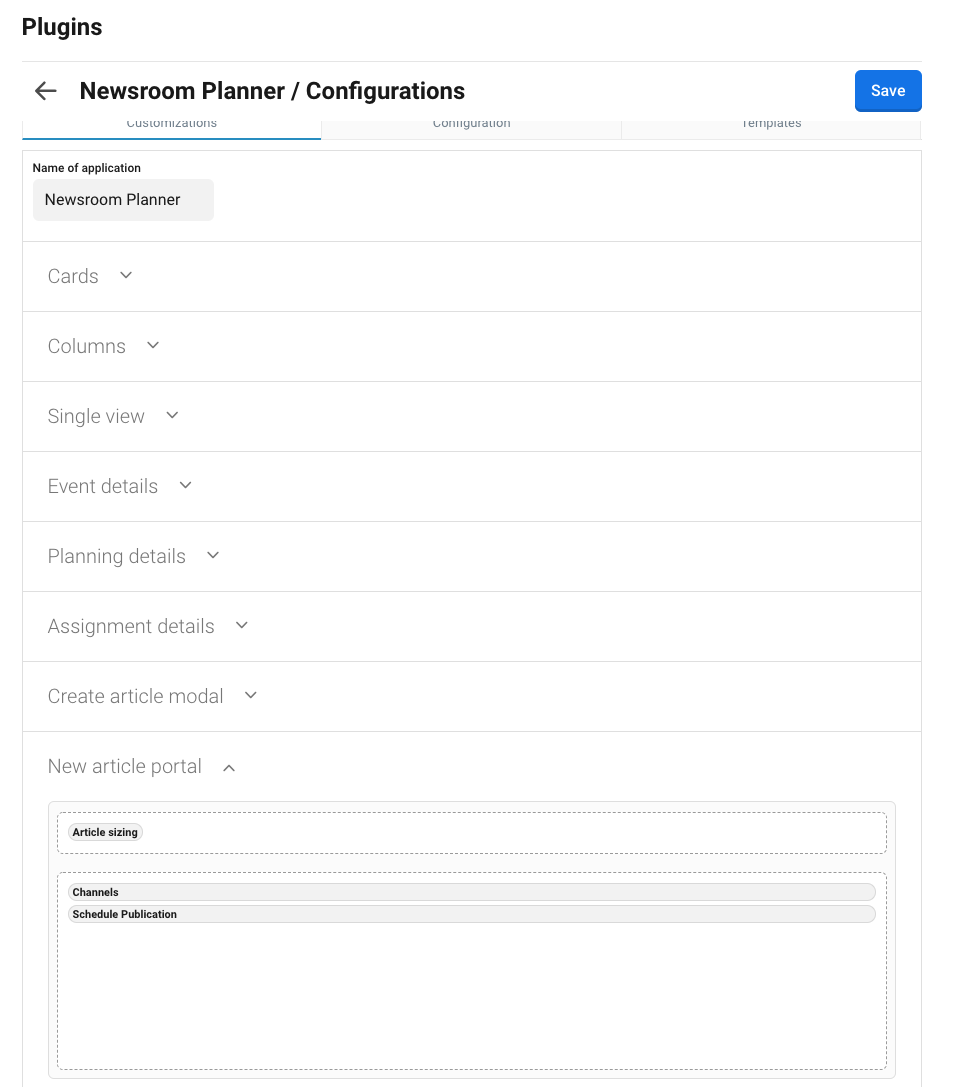Screen dimensions: 954x1087
Task: Click the Name of application label
Action: (x=87, y=168)
